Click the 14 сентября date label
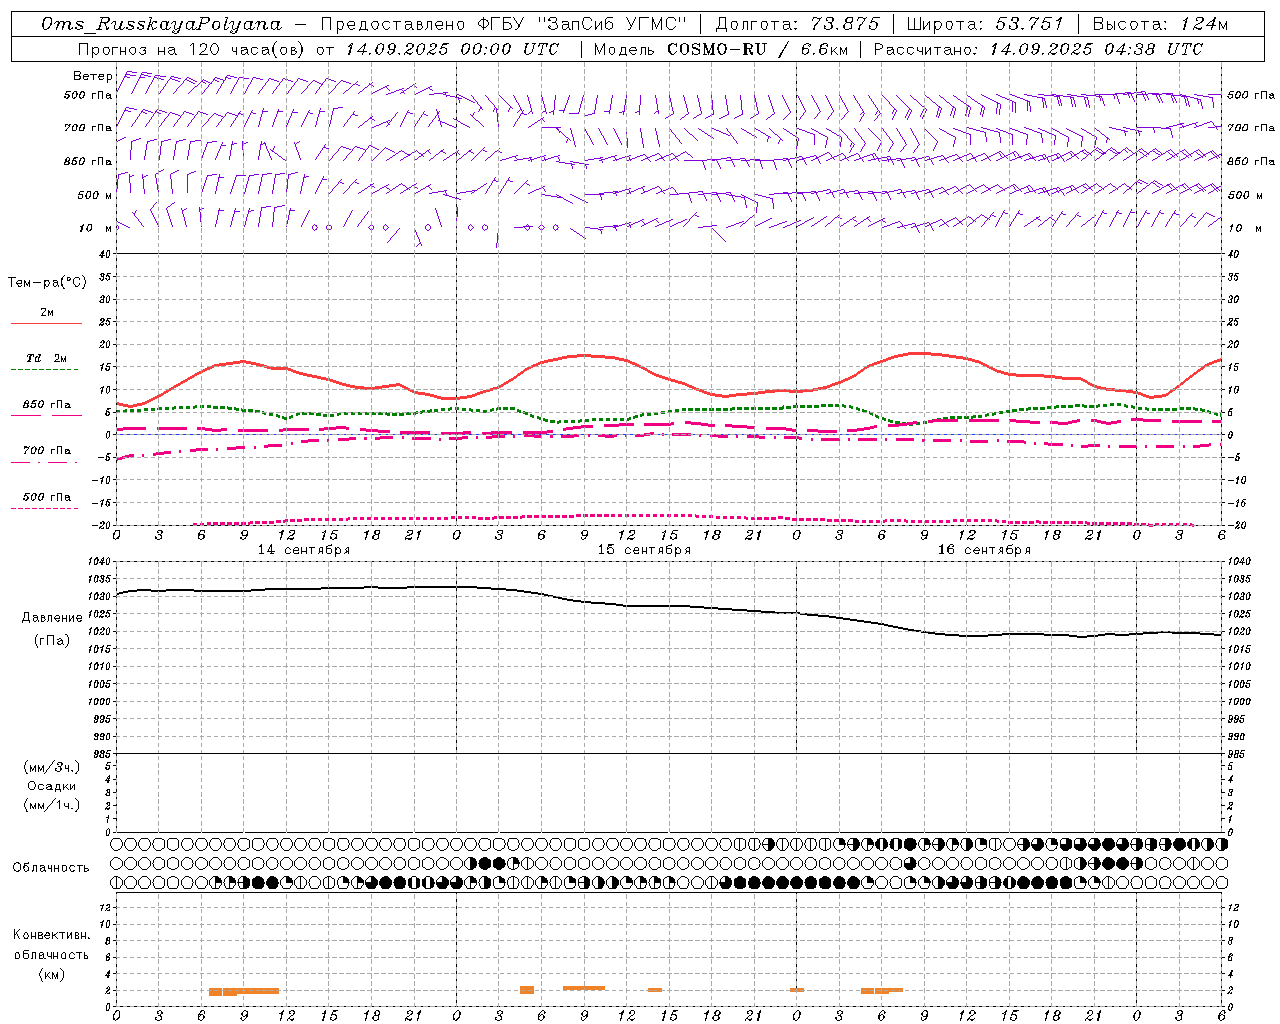1280x1024 pixels. click(x=303, y=550)
